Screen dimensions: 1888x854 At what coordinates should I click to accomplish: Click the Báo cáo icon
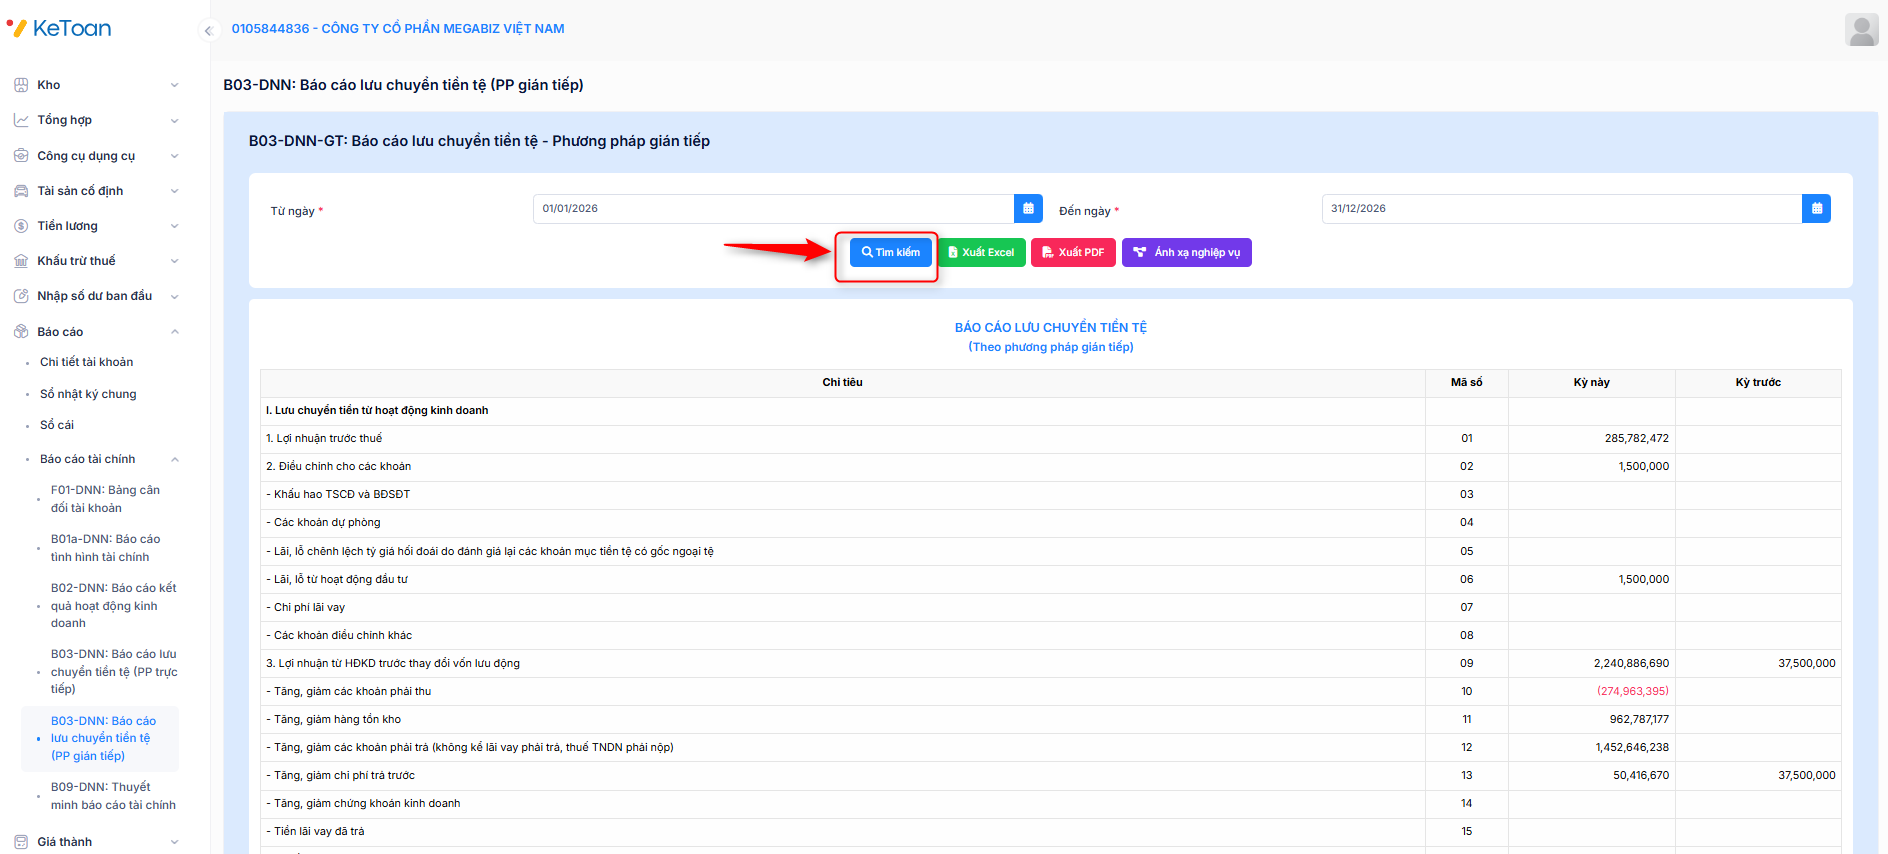(21, 332)
